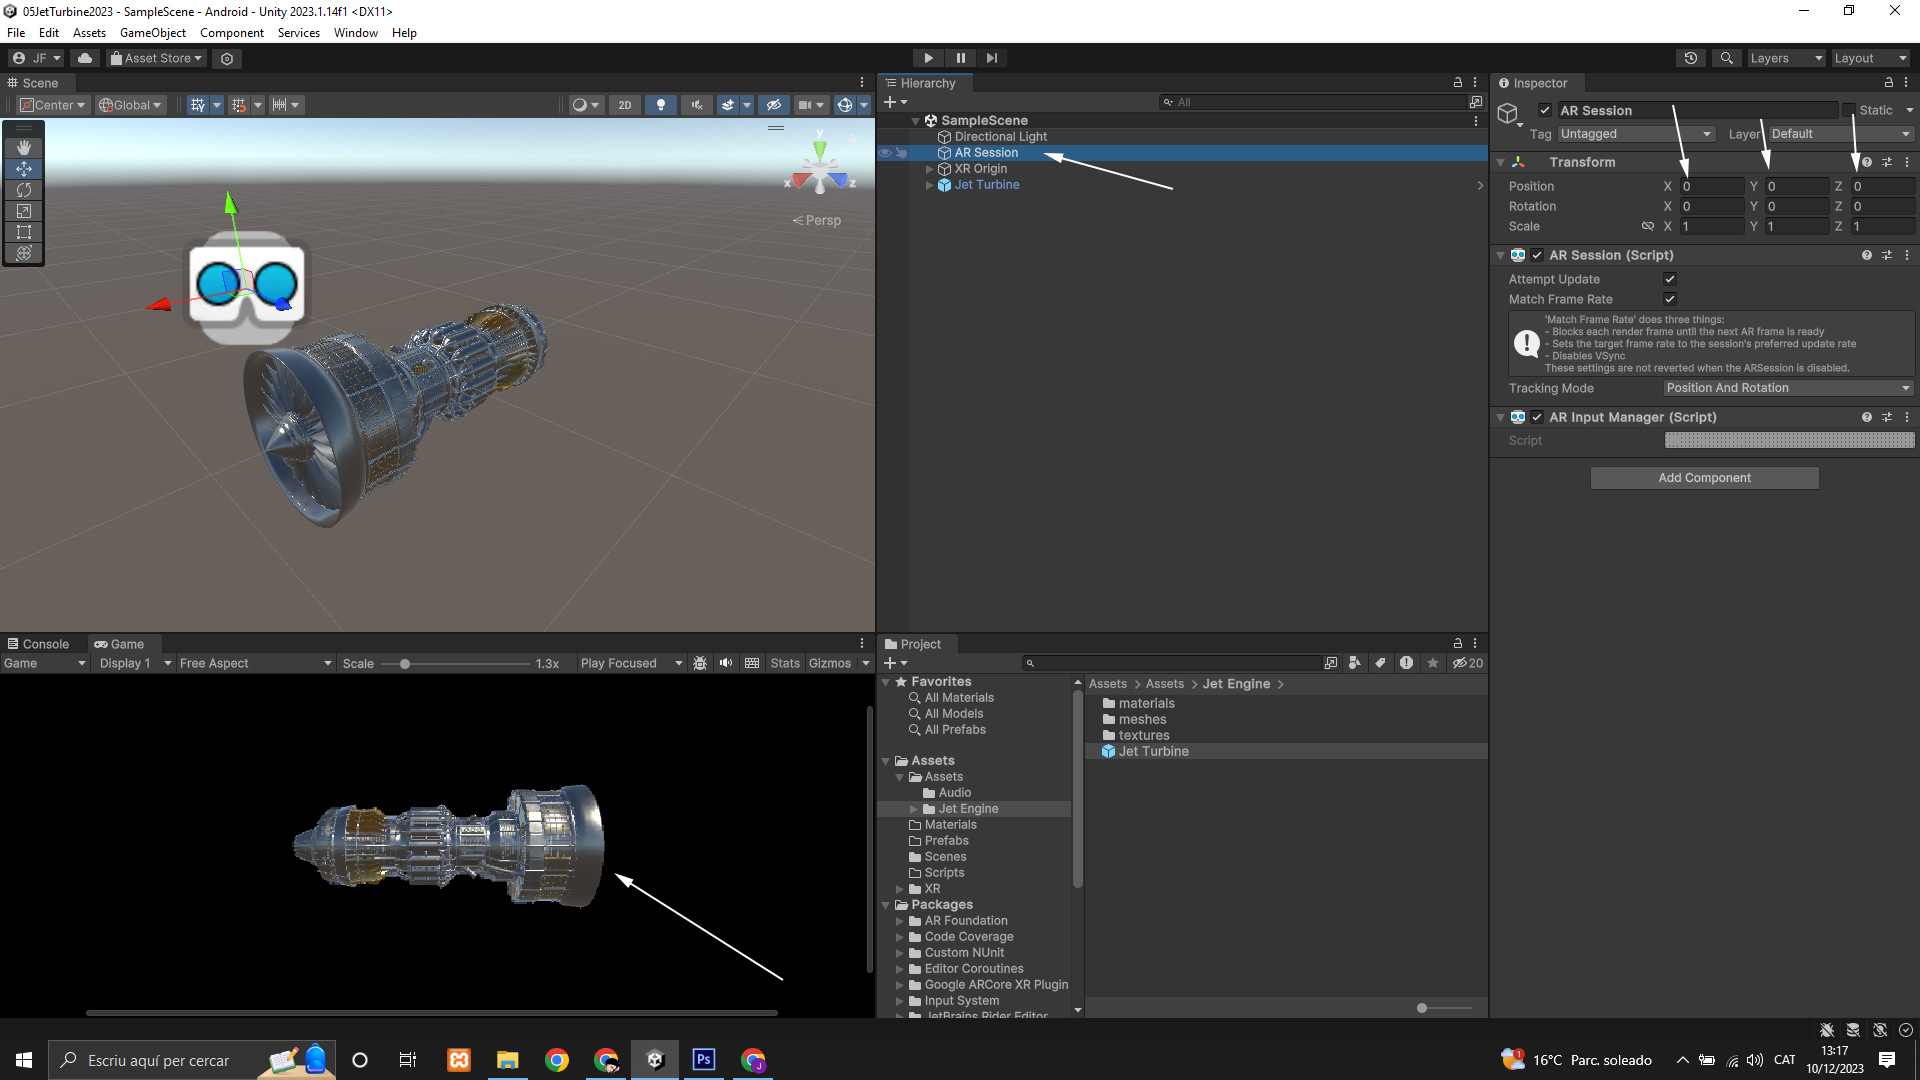
Task: Expand XR Origin in the Hierarchy
Action: point(929,169)
